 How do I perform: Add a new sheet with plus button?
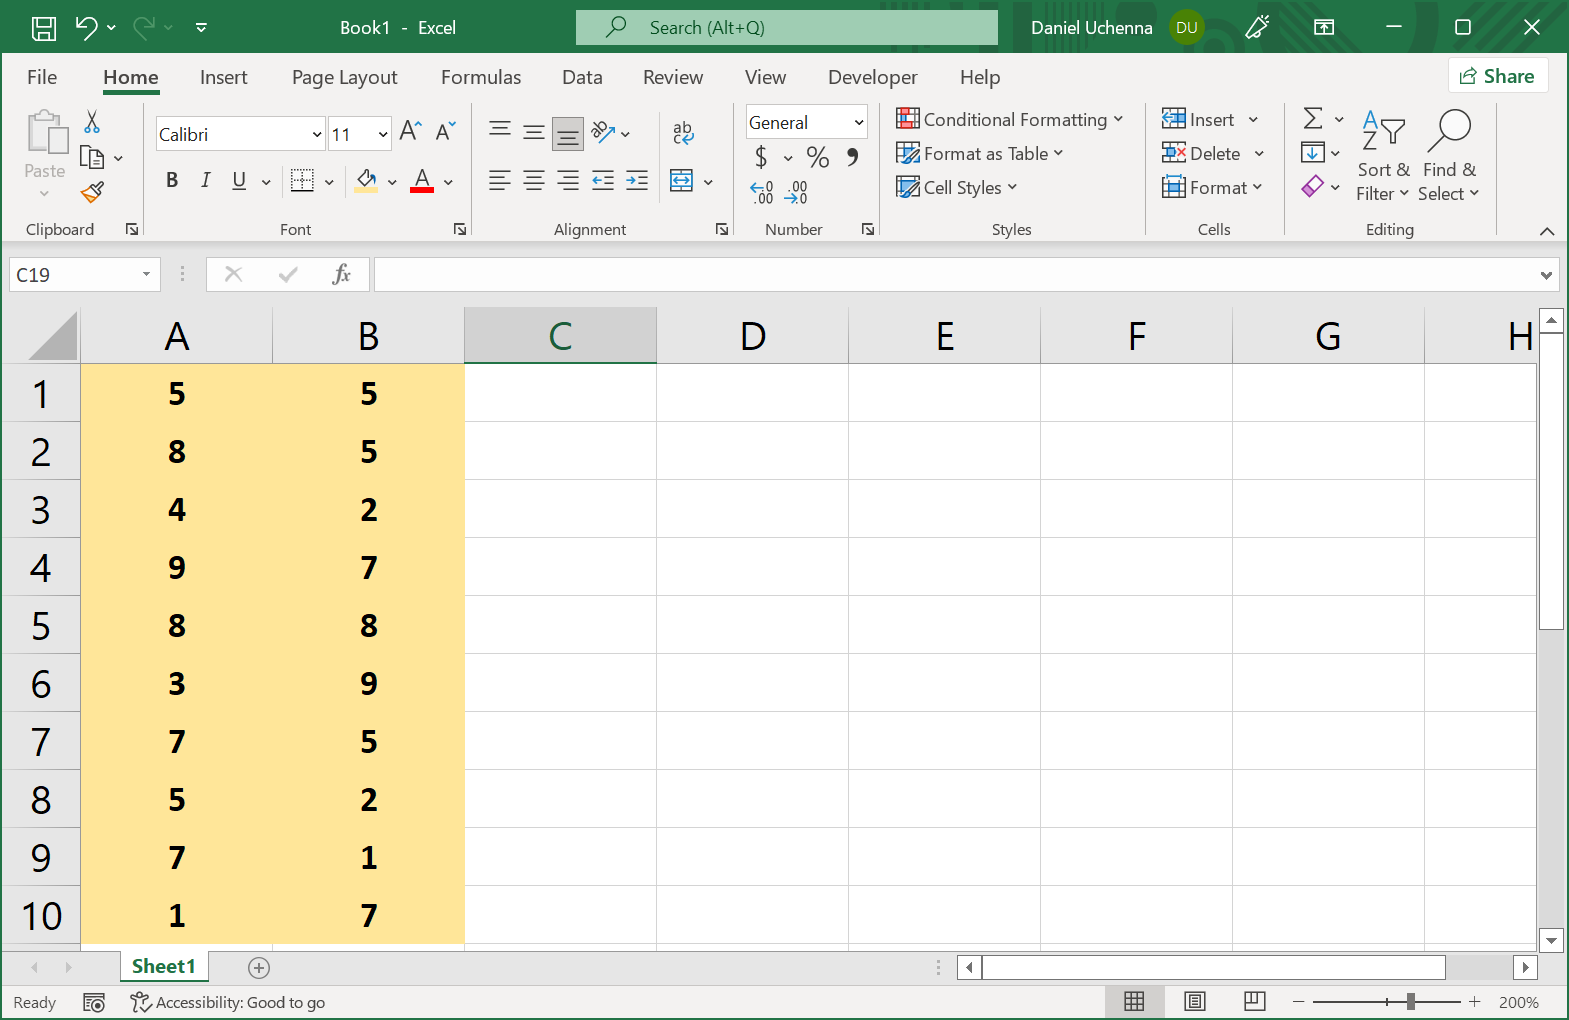(x=259, y=967)
